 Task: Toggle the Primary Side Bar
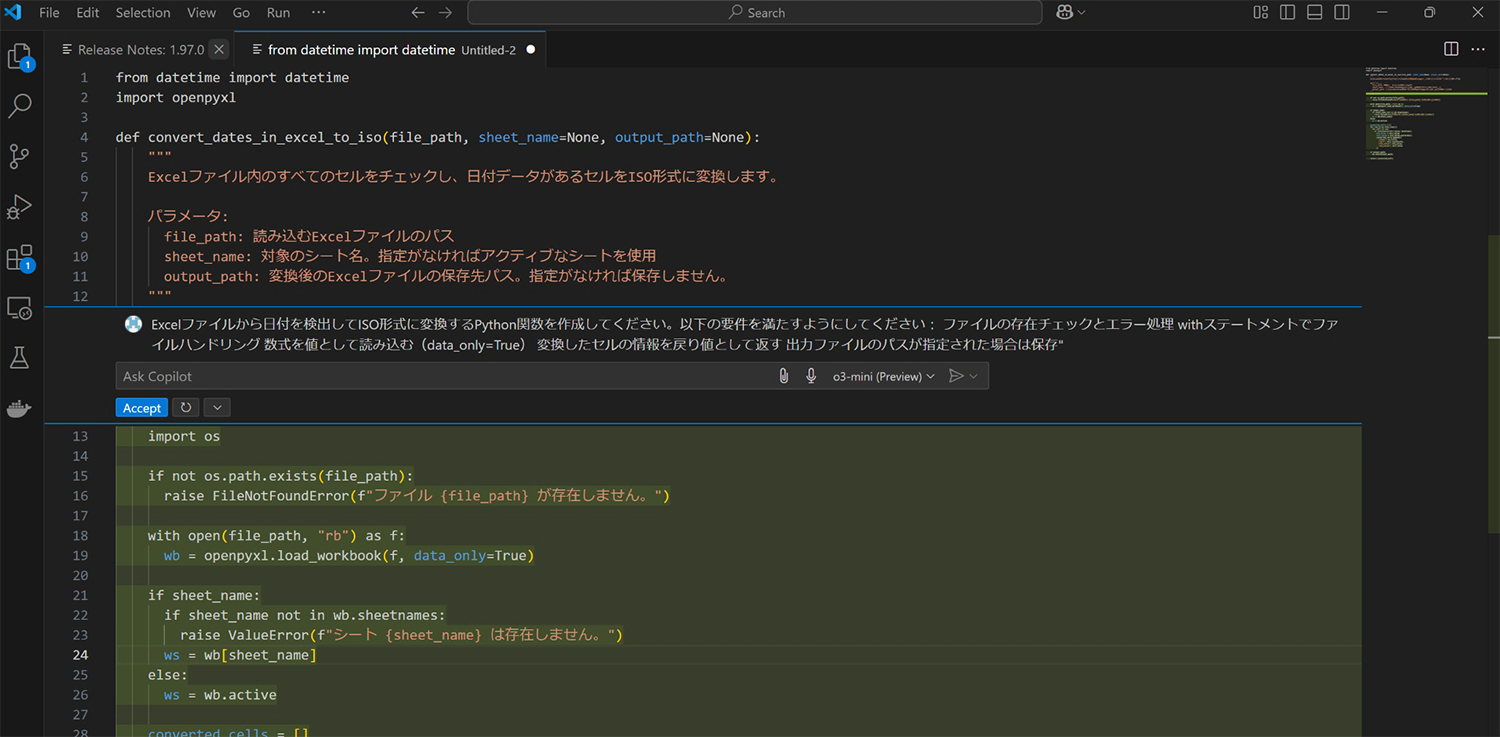(x=1288, y=13)
